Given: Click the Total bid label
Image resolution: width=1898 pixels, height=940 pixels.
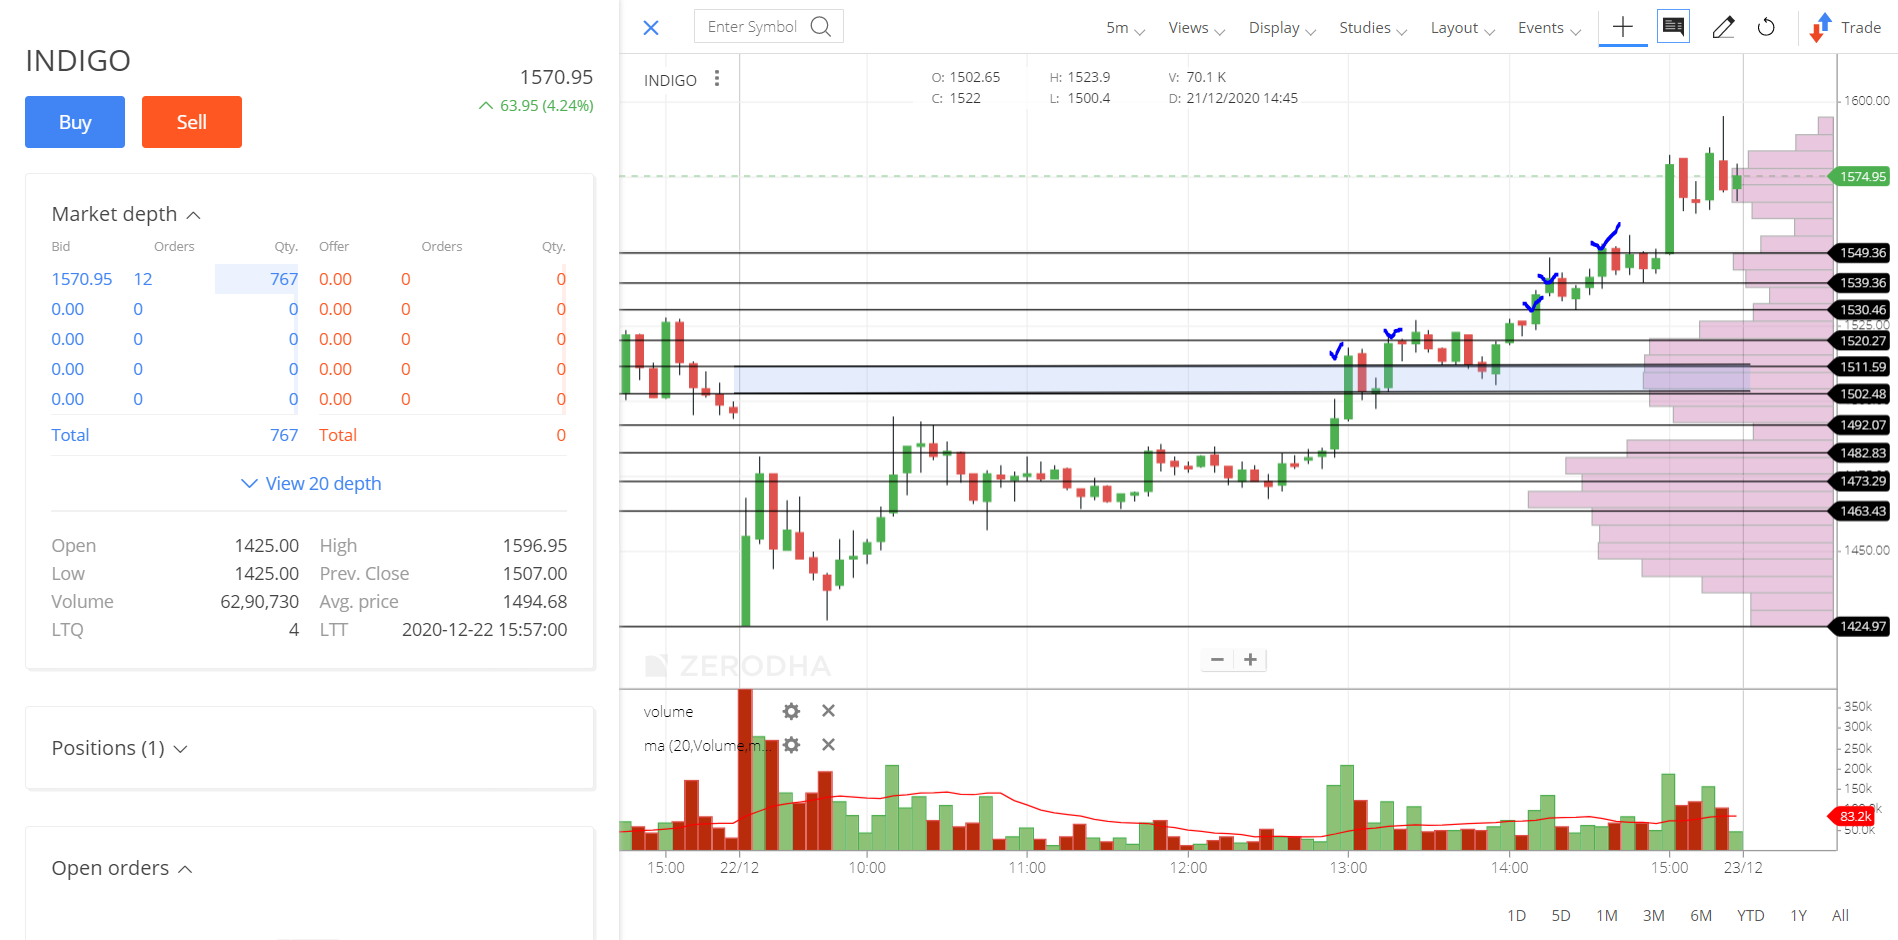Looking at the screenshot, I should 70,435.
